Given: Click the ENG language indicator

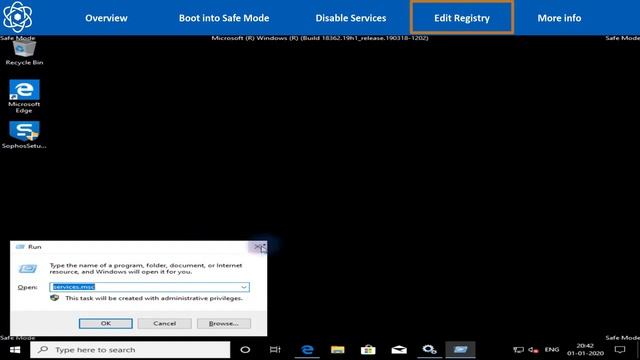Looking at the screenshot, I should 552,350.
